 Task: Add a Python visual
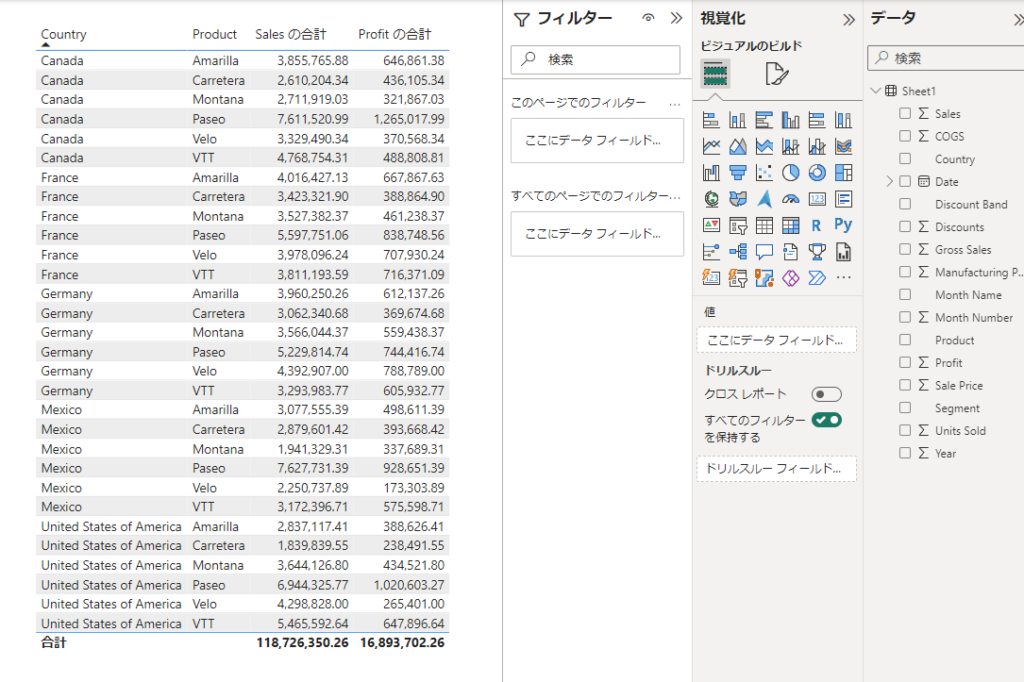[843, 225]
